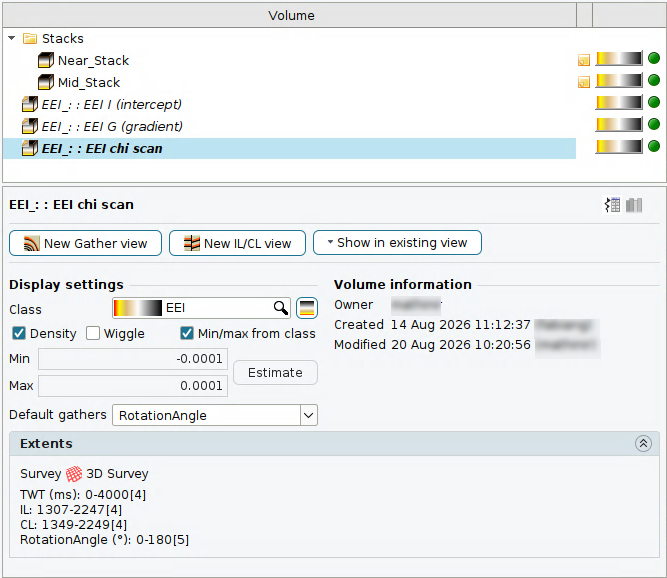This screenshot has height=578, width=667.
Task: Toggle Min/max from class checkbox
Action: 187,333
